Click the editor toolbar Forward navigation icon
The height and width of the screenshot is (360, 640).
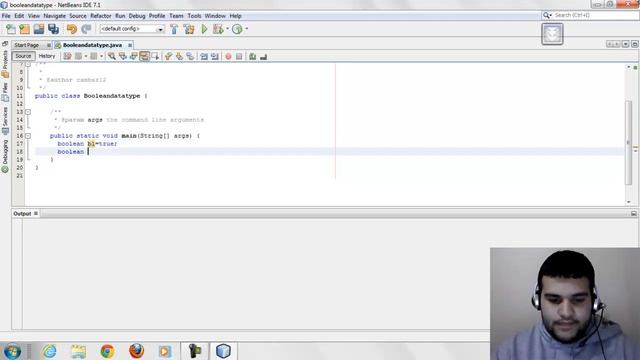(x=94, y=56)
